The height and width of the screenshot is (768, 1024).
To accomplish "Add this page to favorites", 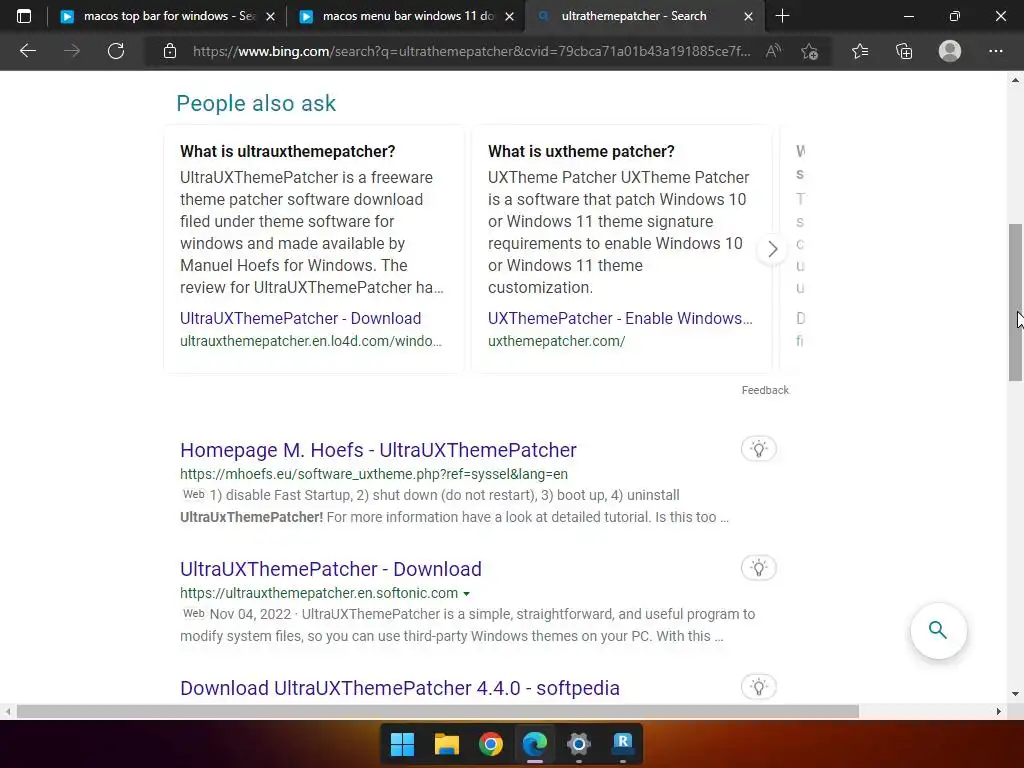I will point(810,51).
